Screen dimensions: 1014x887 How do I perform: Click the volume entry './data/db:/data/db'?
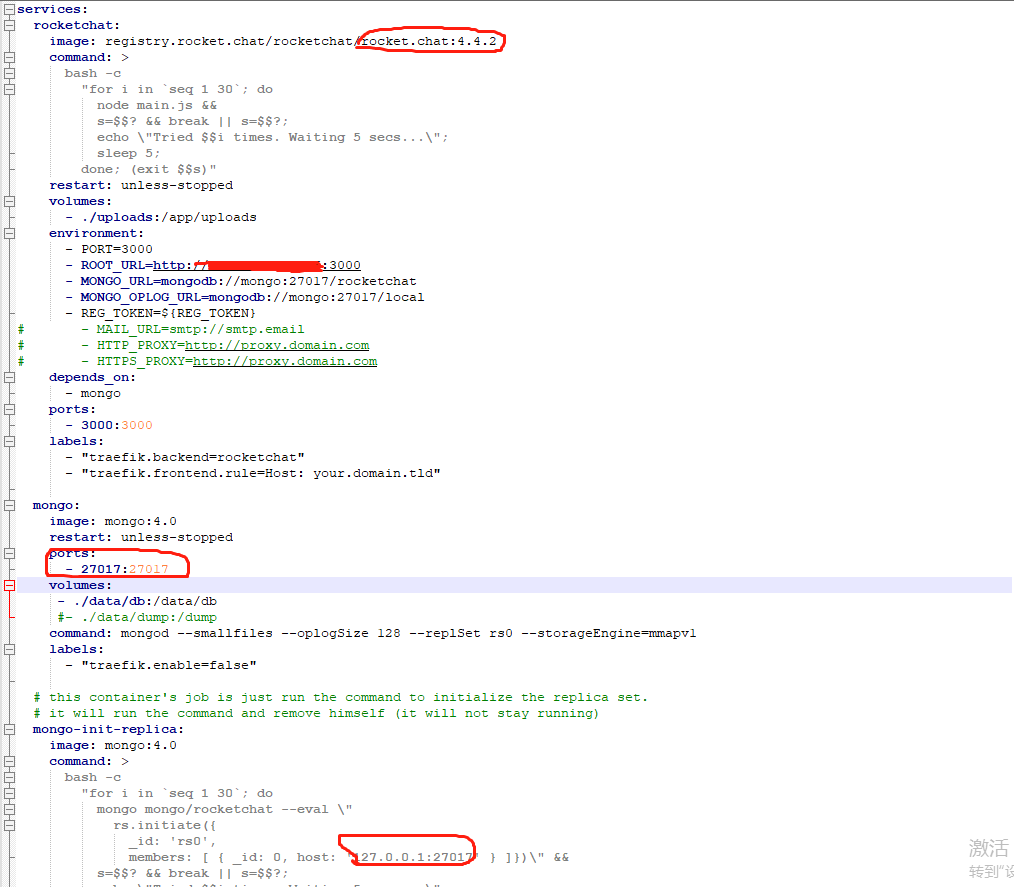[x=145, y=601]
